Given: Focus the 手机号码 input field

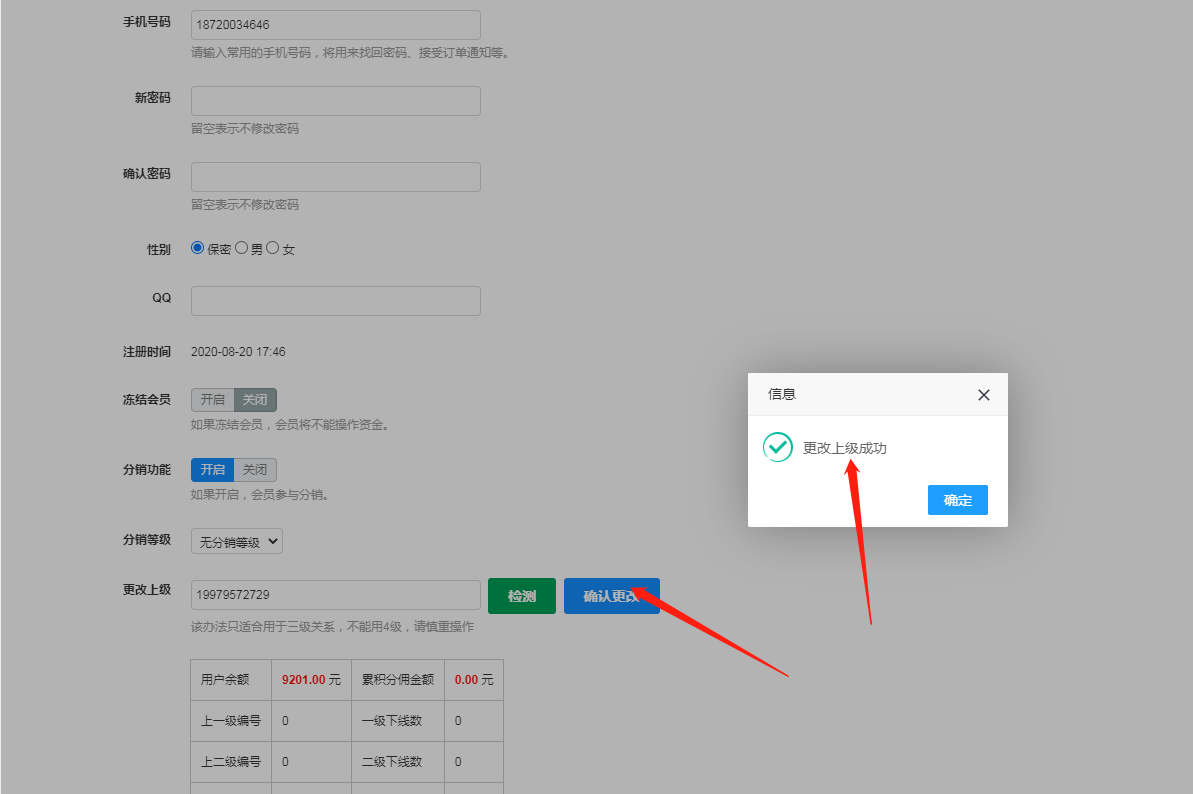Looking at the screenshot, I should click(x=335, y=25).
